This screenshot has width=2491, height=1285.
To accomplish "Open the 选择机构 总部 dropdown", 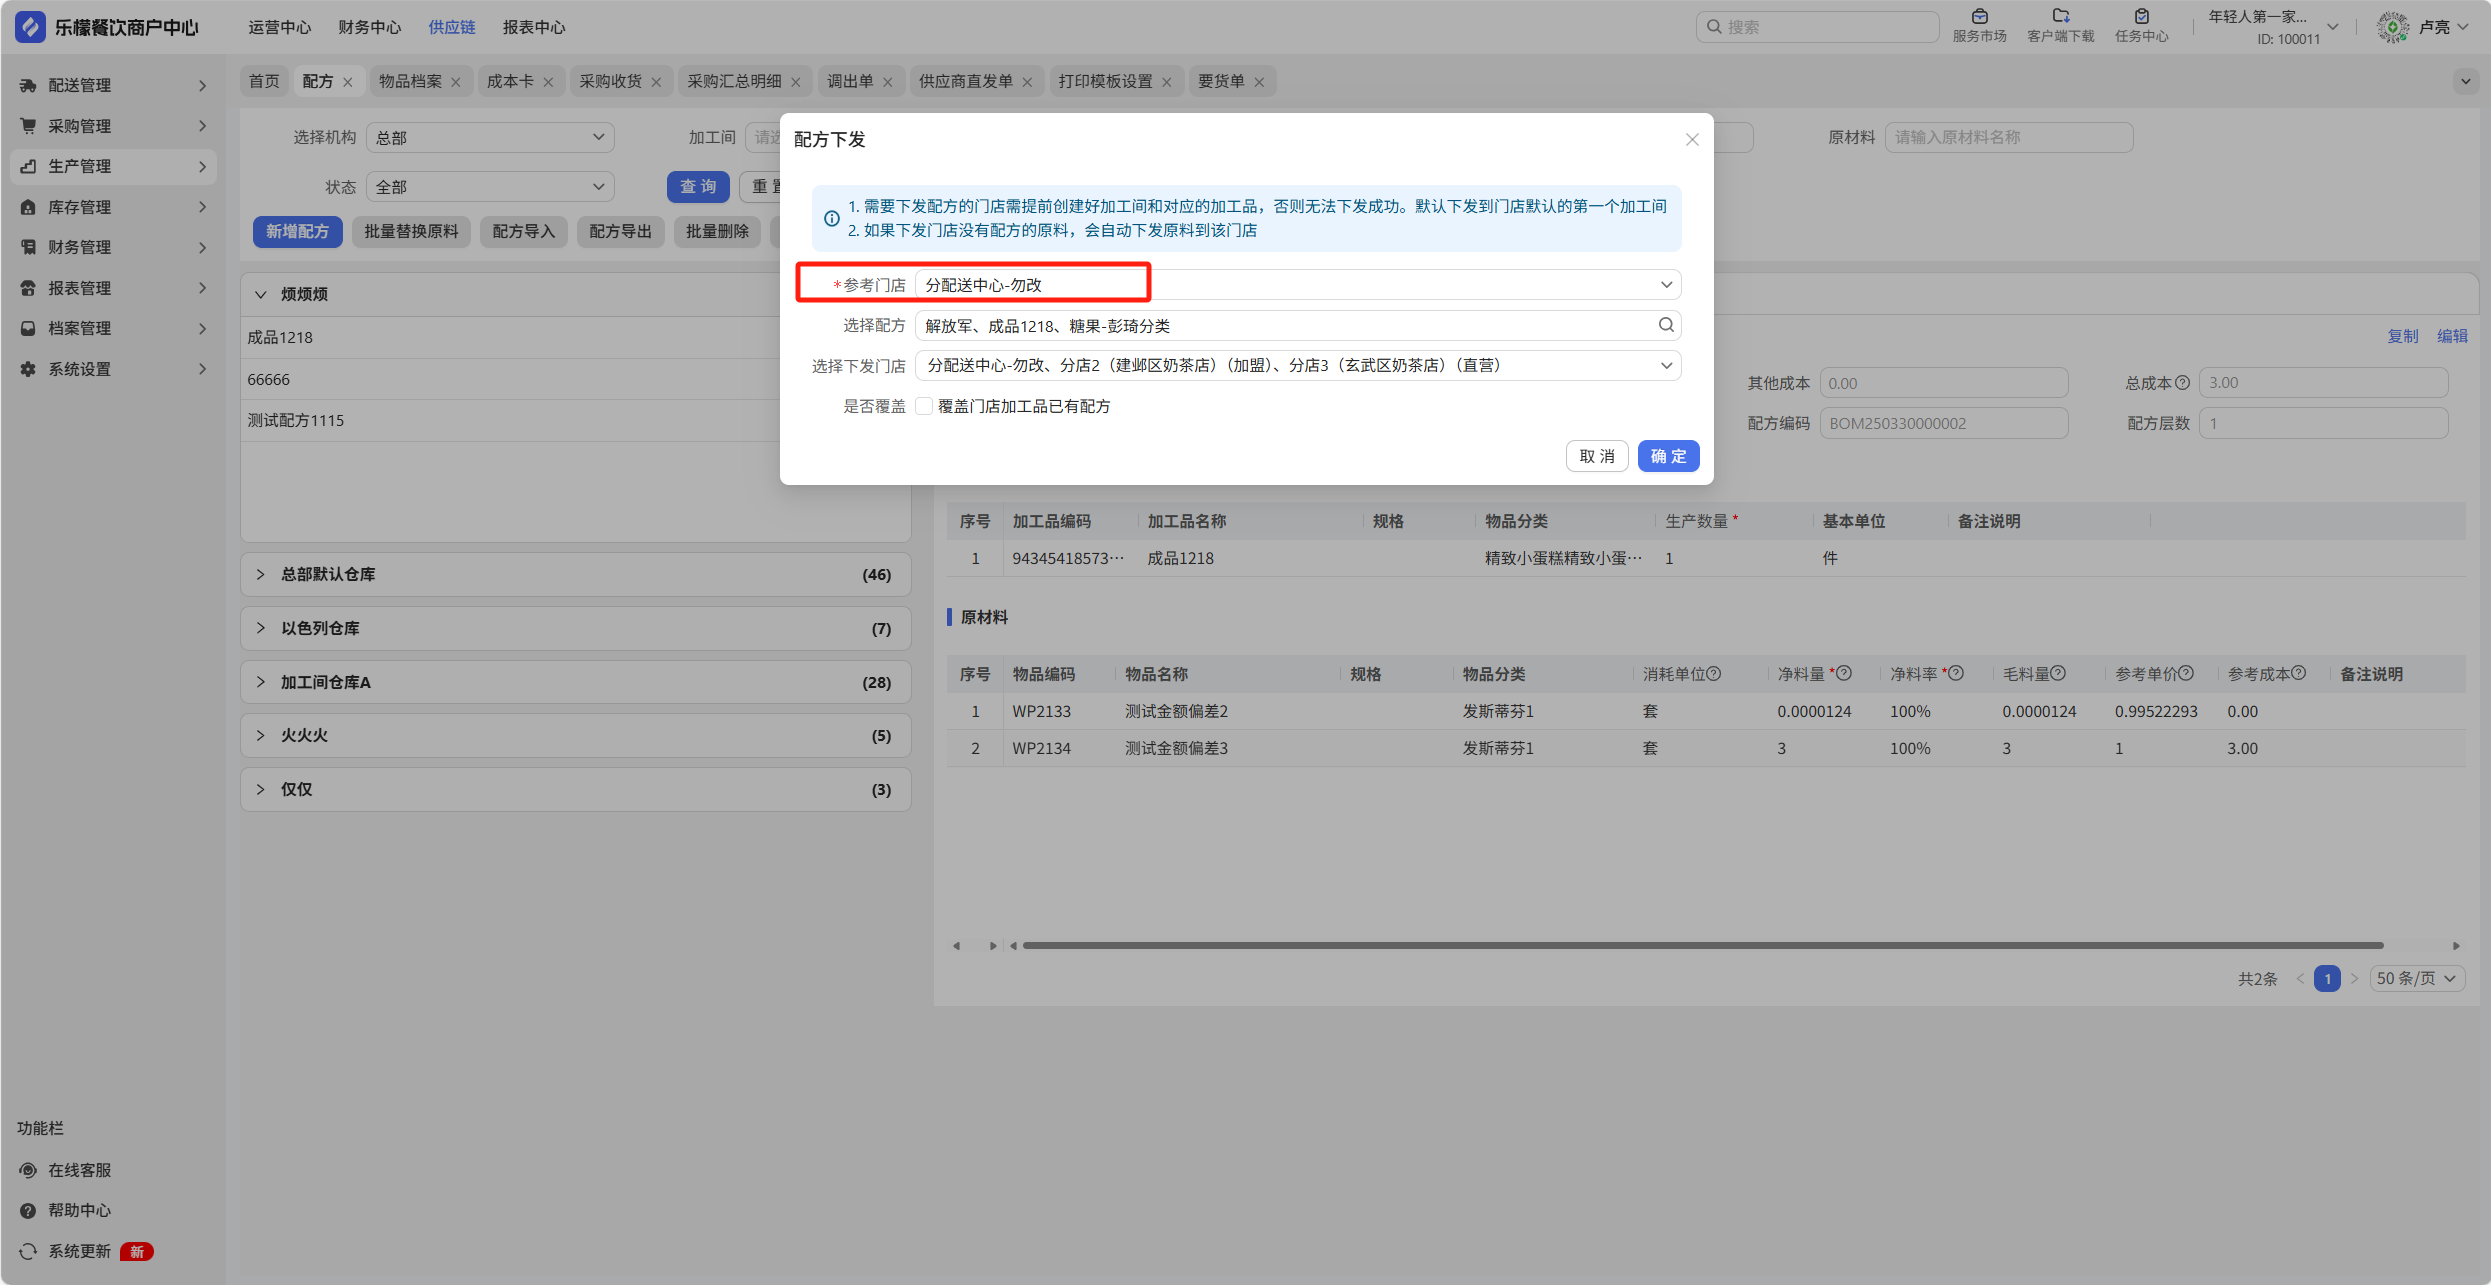I will 490,138.
